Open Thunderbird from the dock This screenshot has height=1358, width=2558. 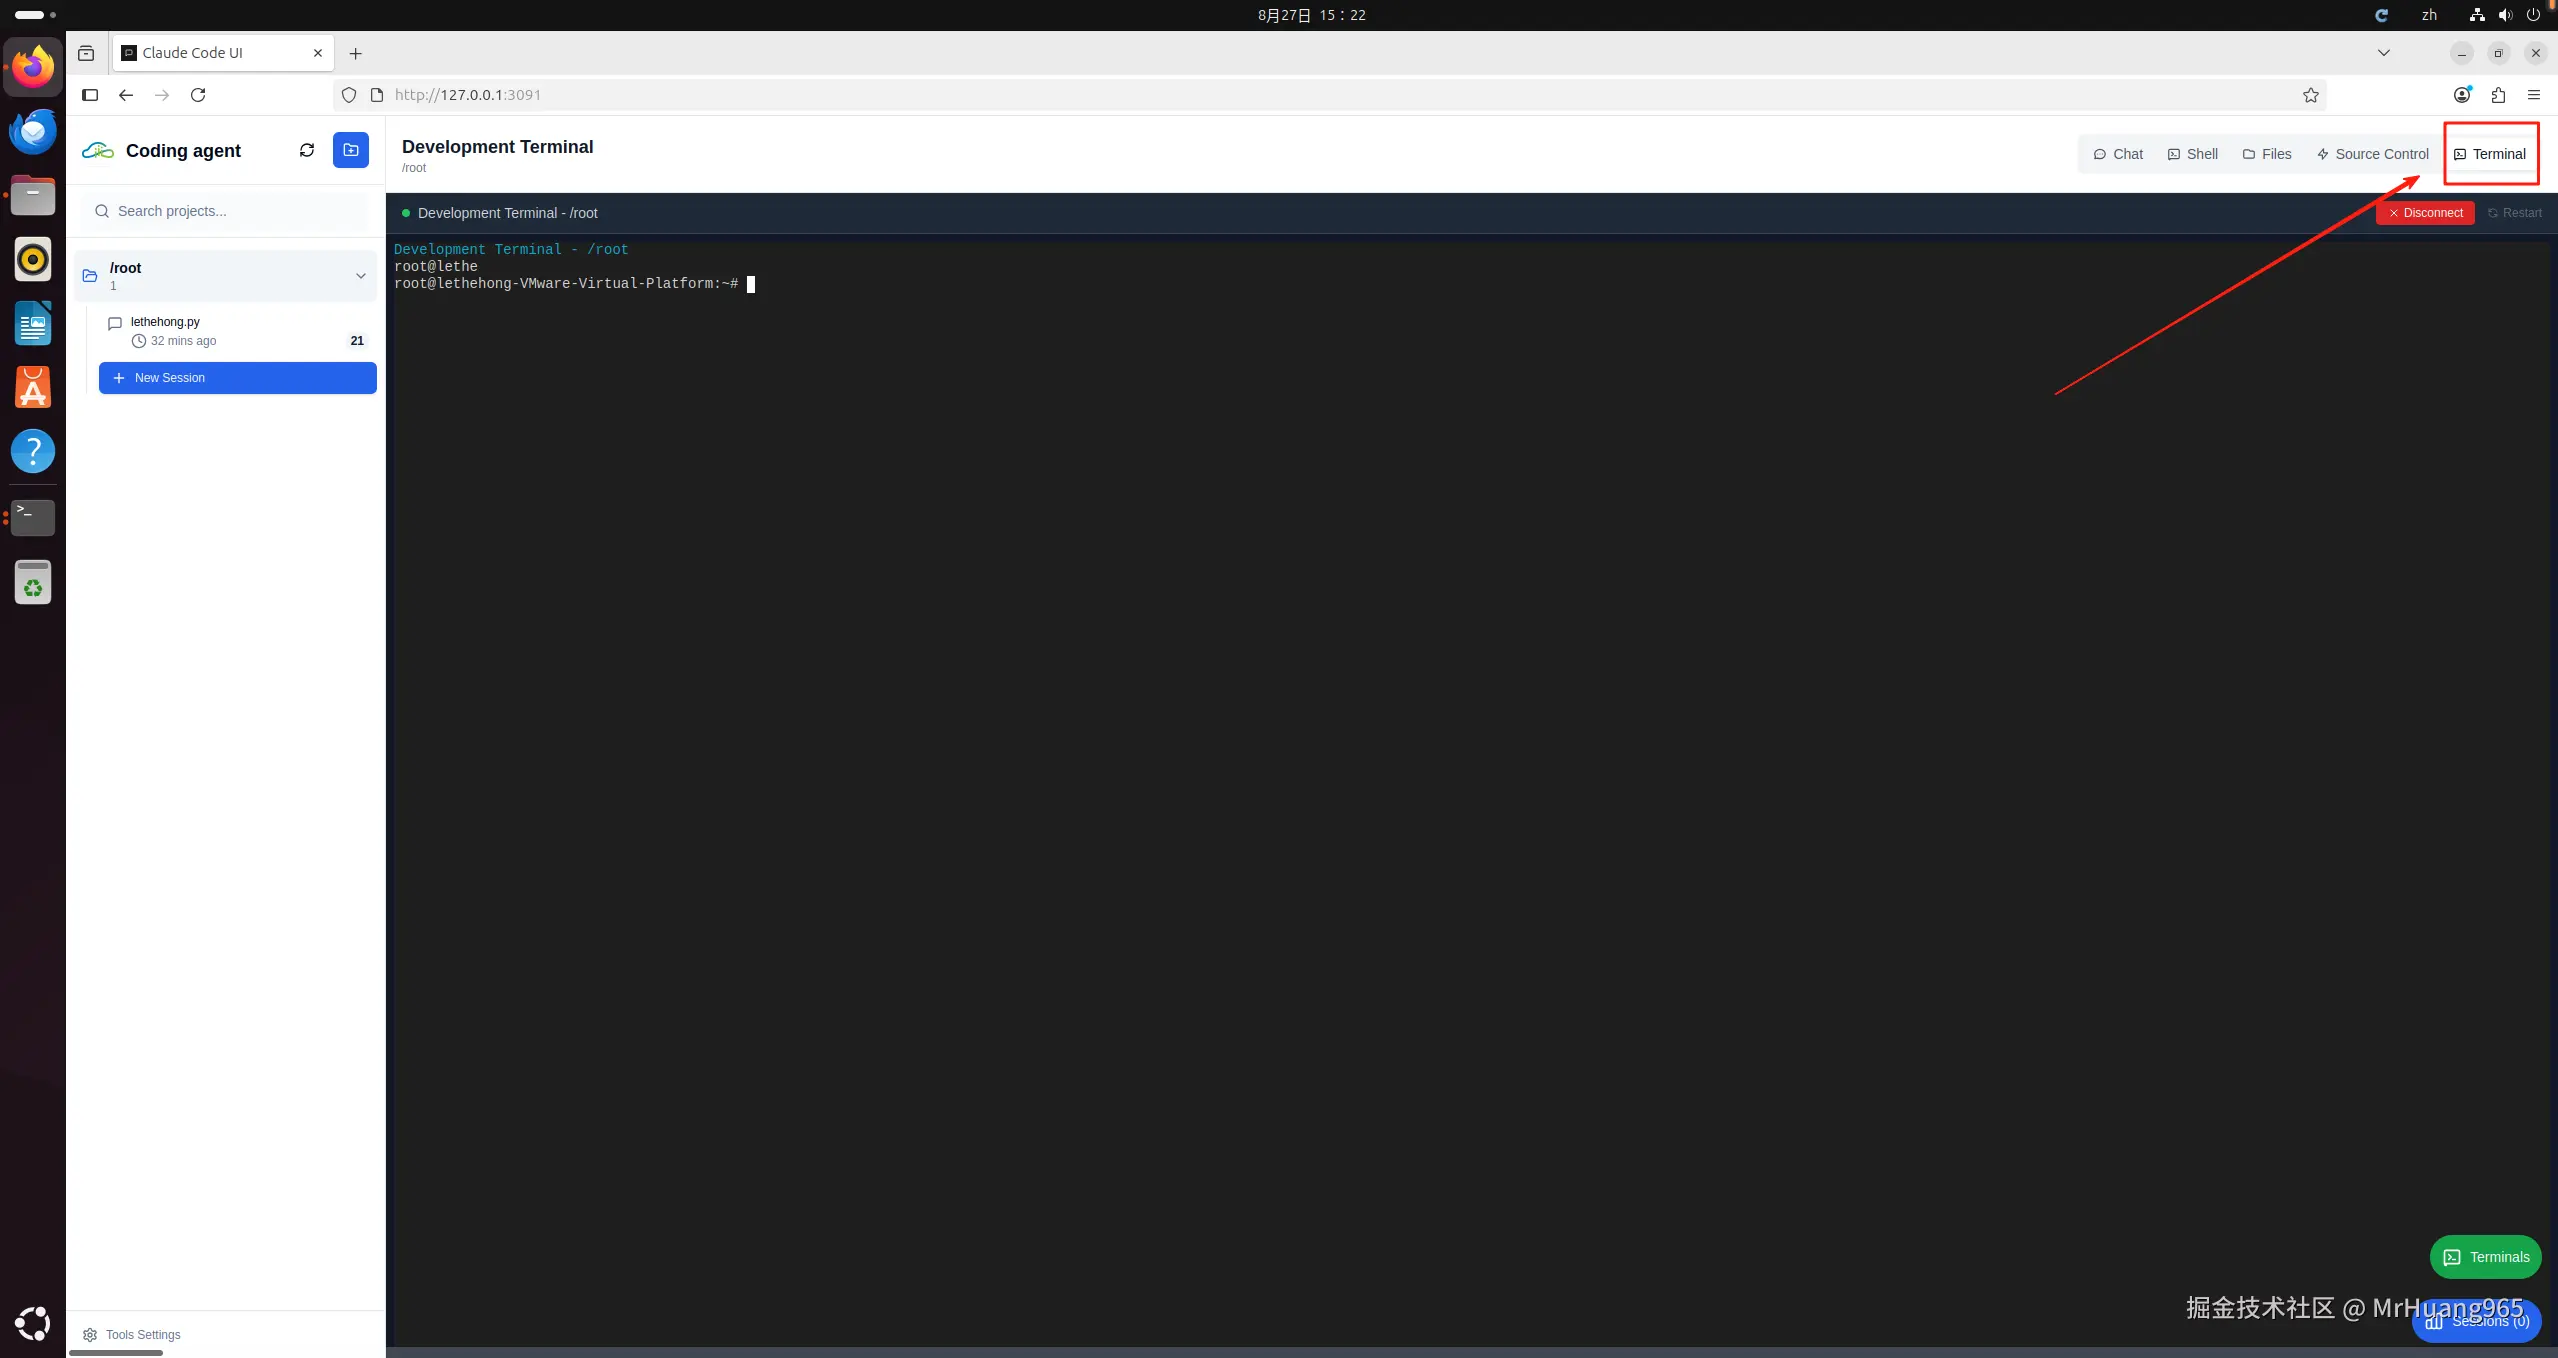(33, 131)
